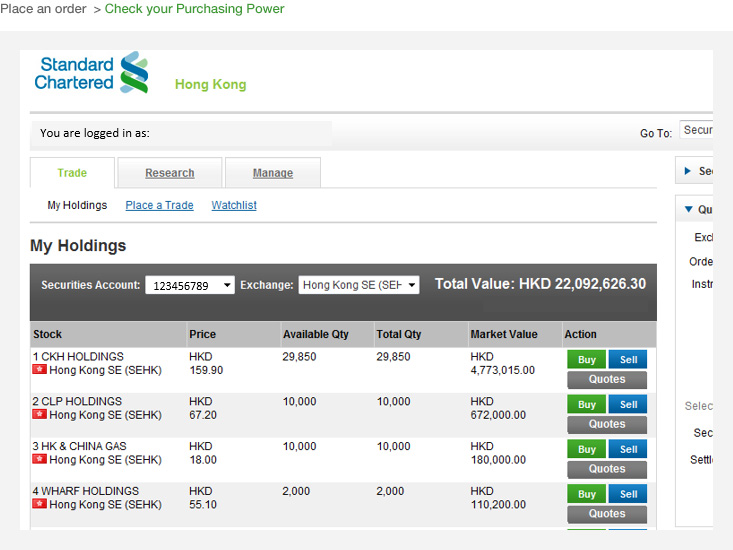The image size is (733, 550).
Task: Click market value 4,773,015.00
Action: click(503, 370)
